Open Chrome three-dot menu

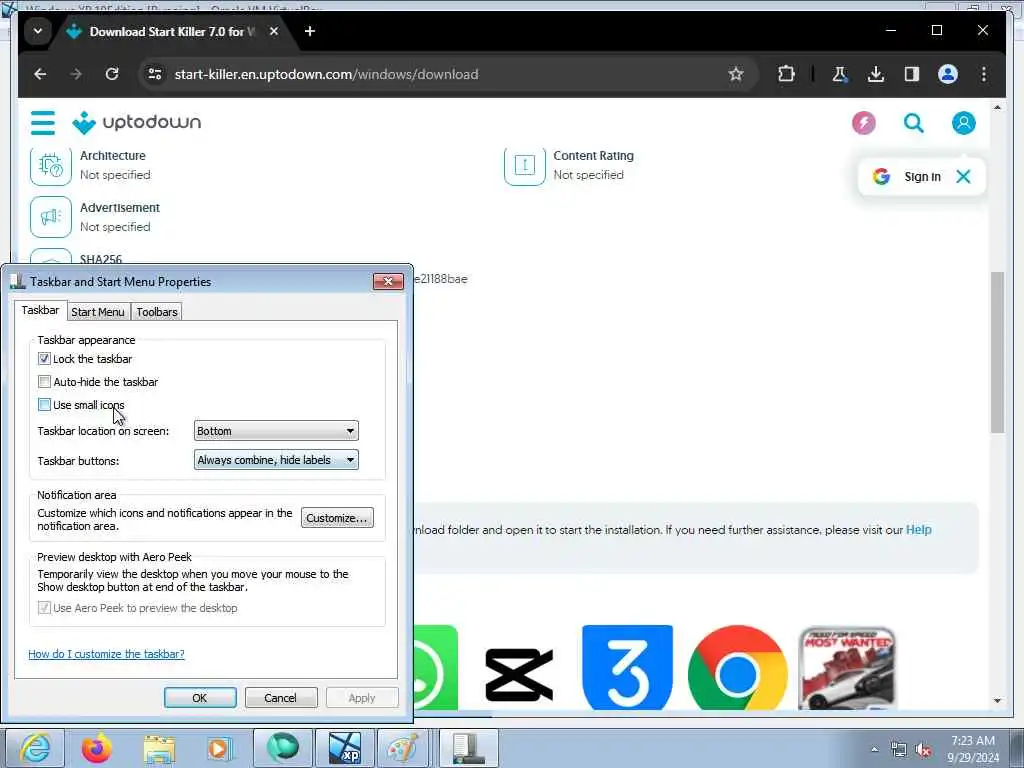(x=984, y=74)
